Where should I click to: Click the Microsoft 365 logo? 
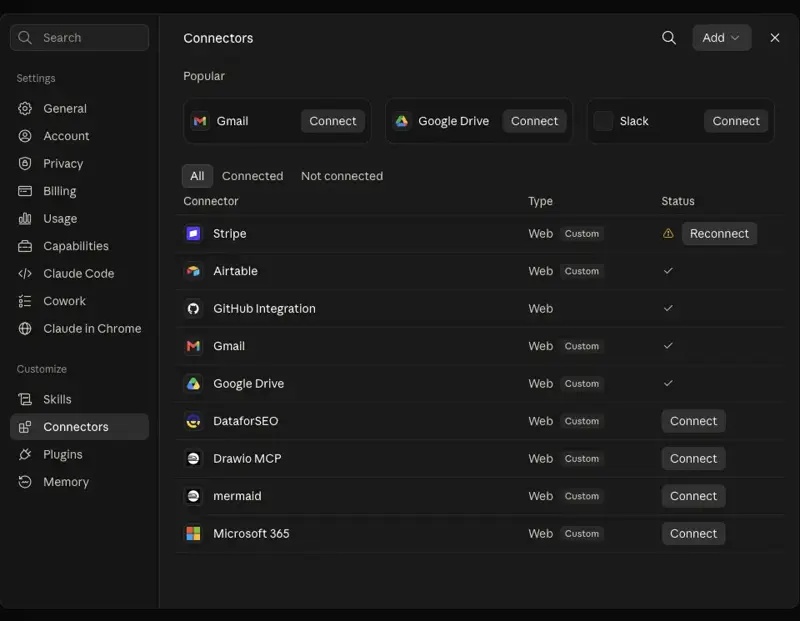coord(193,534)
